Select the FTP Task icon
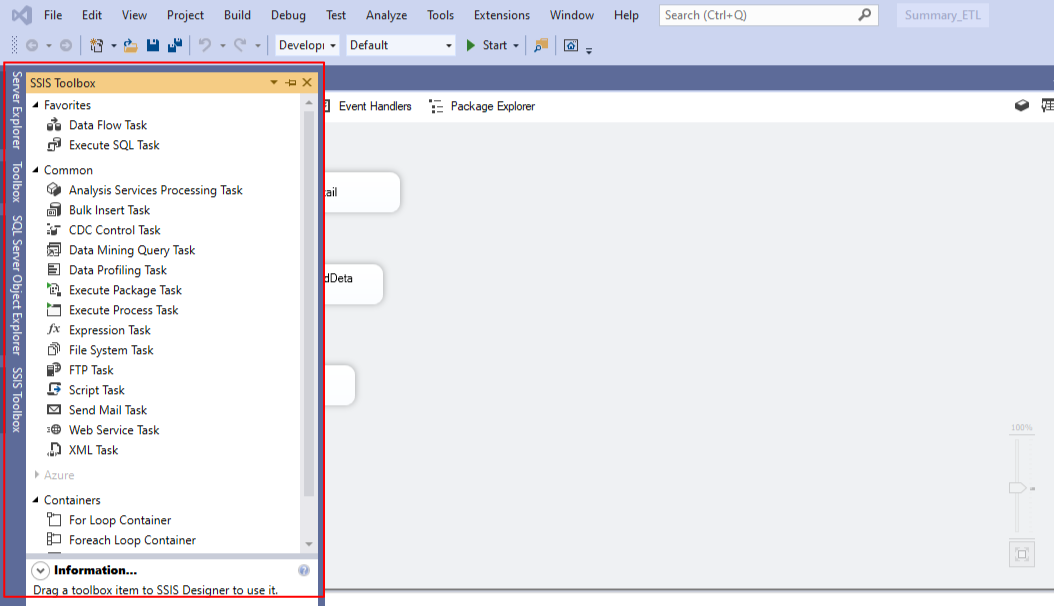1054x606 pixels. coord(54,370)
